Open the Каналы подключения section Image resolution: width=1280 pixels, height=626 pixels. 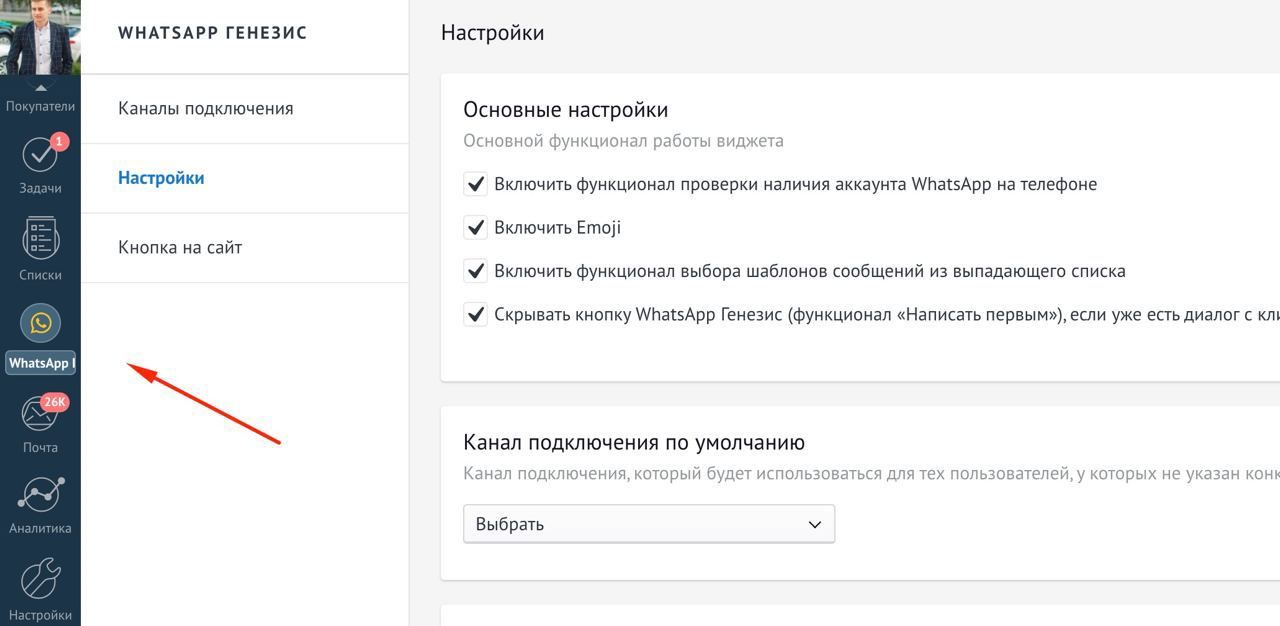(x=245, y=109)
